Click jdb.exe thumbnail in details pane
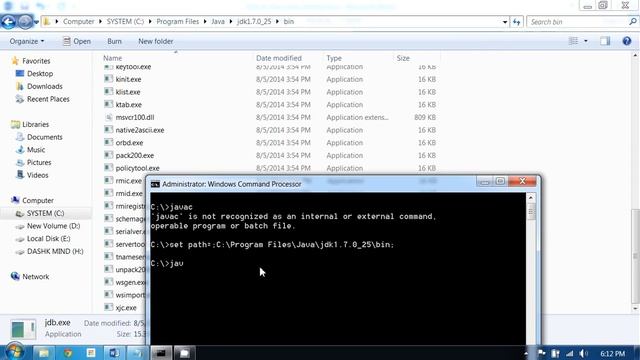 click(22, 329)
